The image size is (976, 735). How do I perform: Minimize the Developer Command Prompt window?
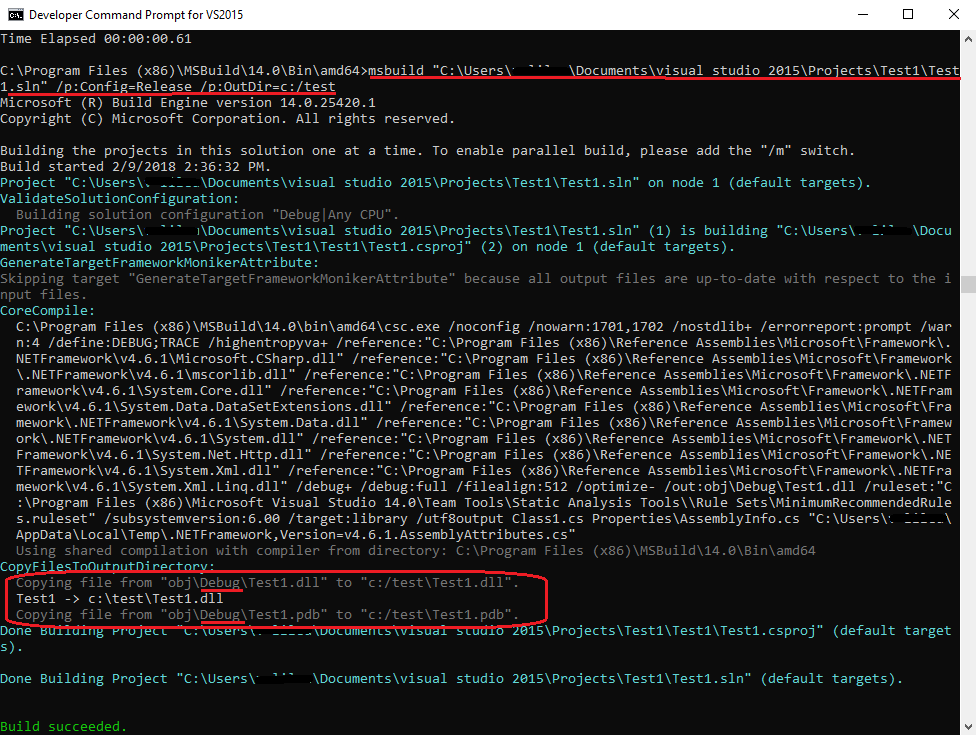click(863, 14)
